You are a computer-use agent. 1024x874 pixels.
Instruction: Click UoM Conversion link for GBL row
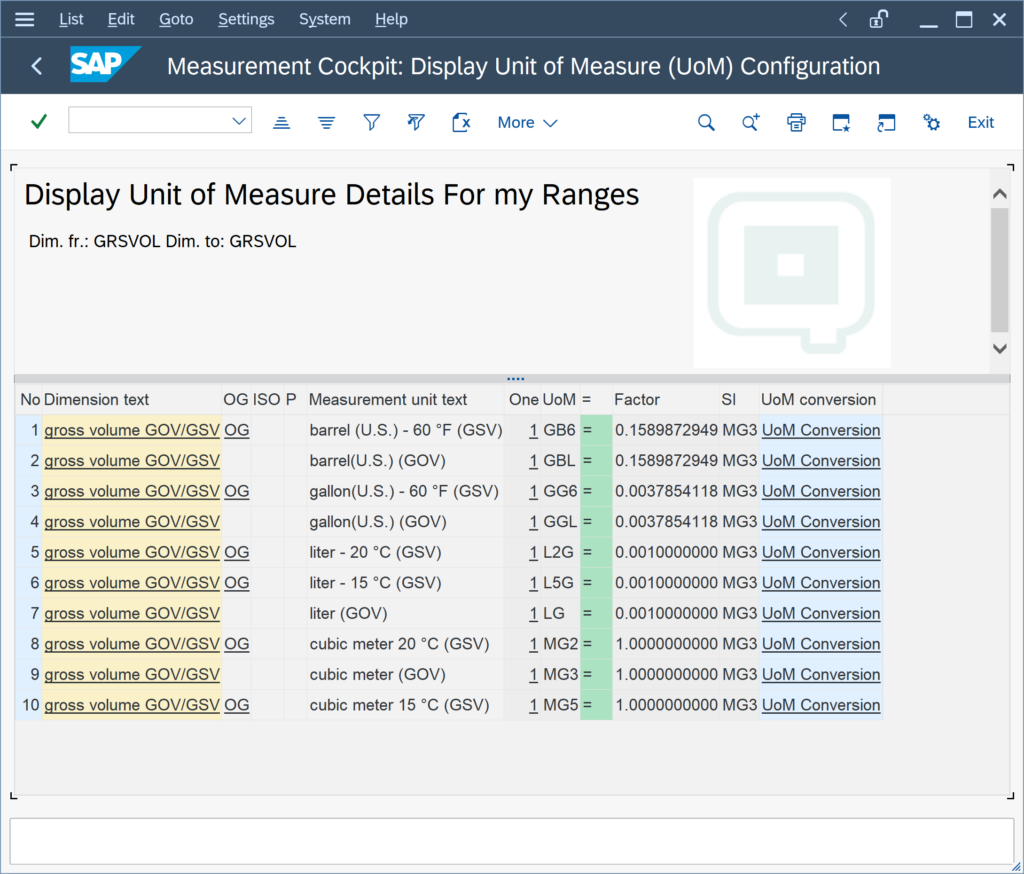tap(821, 461)
